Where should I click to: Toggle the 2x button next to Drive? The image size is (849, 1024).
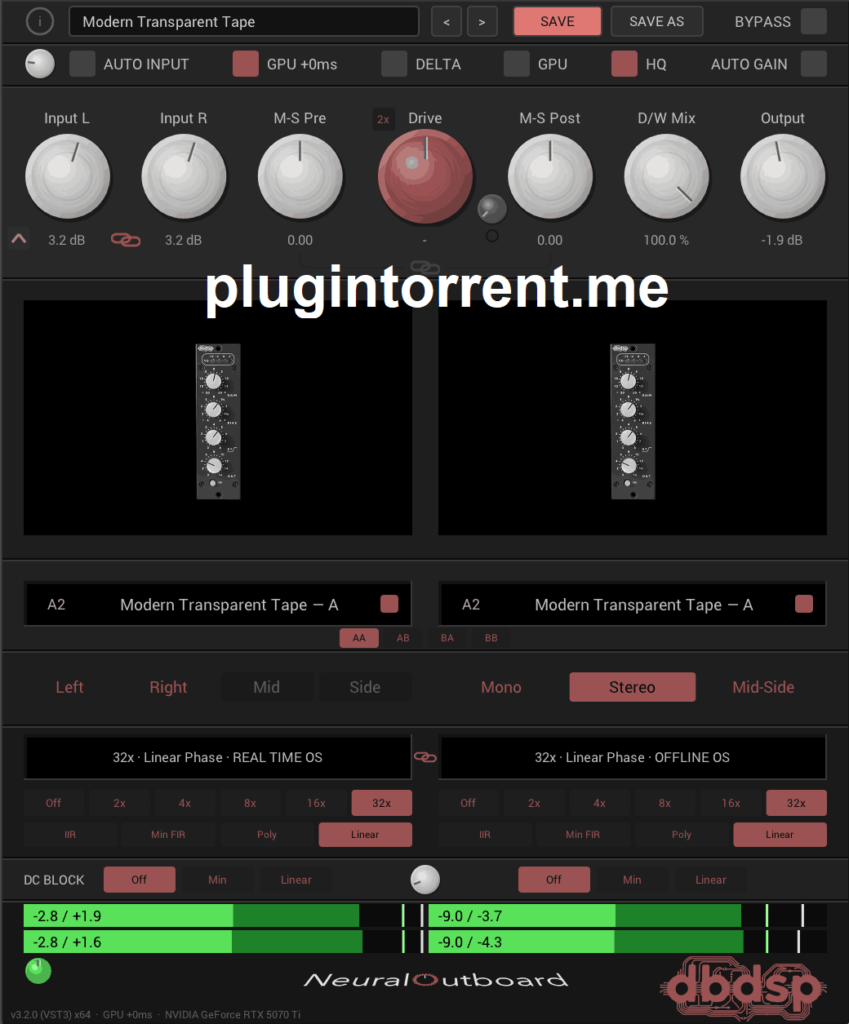tap(383, 119)
